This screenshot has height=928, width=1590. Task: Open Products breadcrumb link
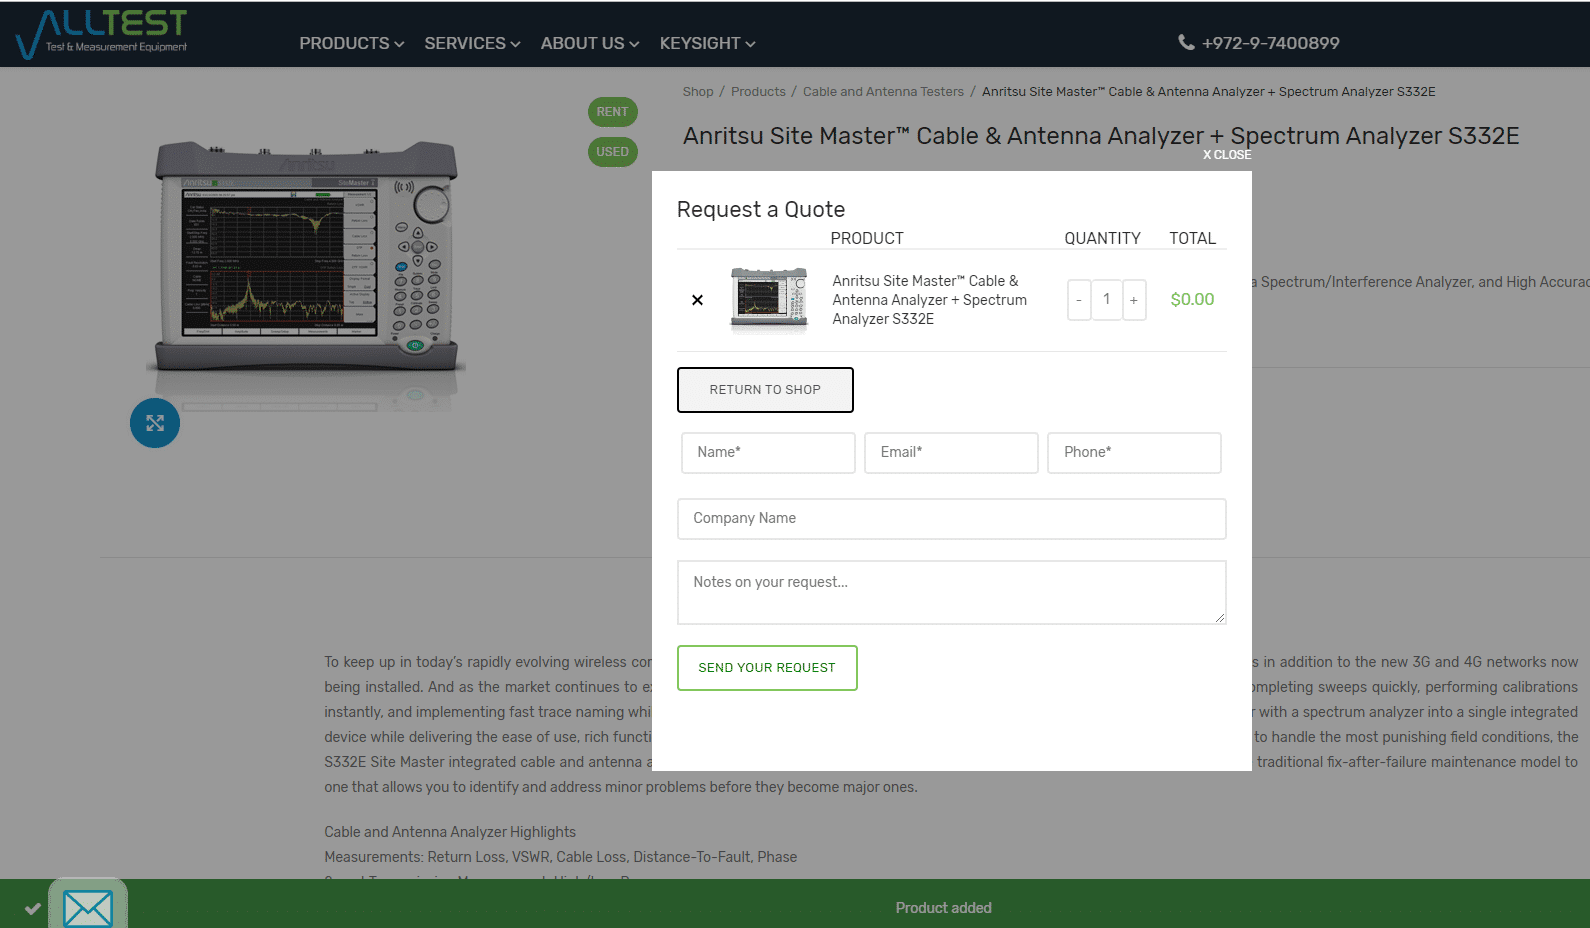click(x=758, y=92)
